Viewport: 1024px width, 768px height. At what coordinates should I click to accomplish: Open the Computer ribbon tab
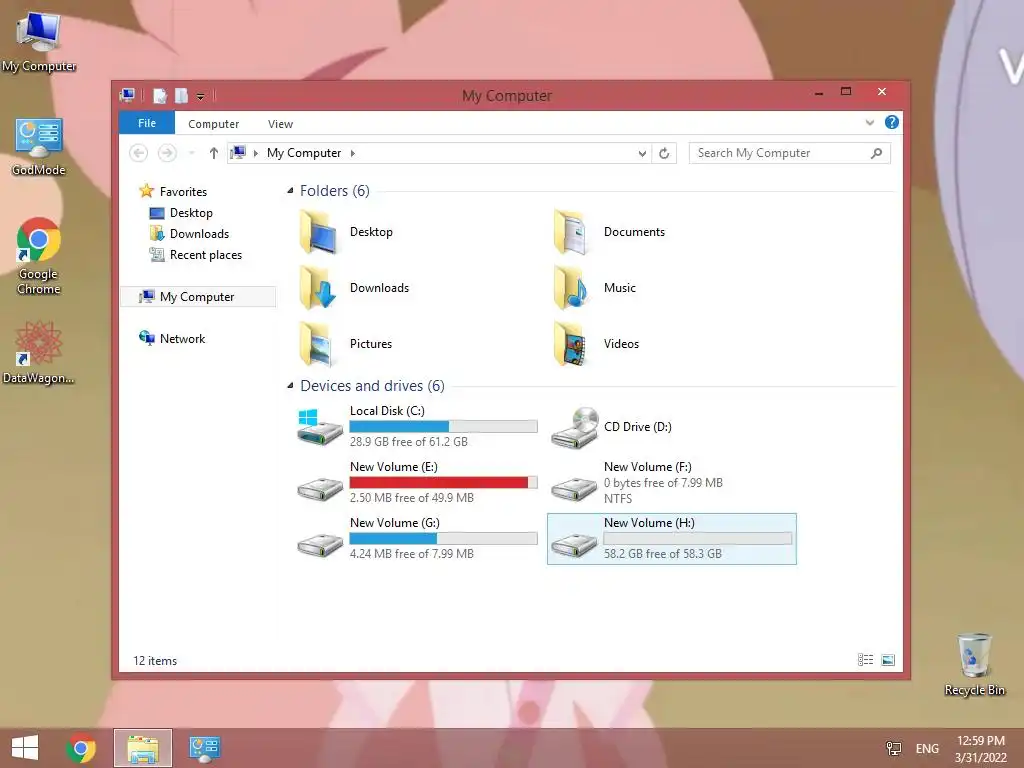pyautogui.click(x=214, y=123)
